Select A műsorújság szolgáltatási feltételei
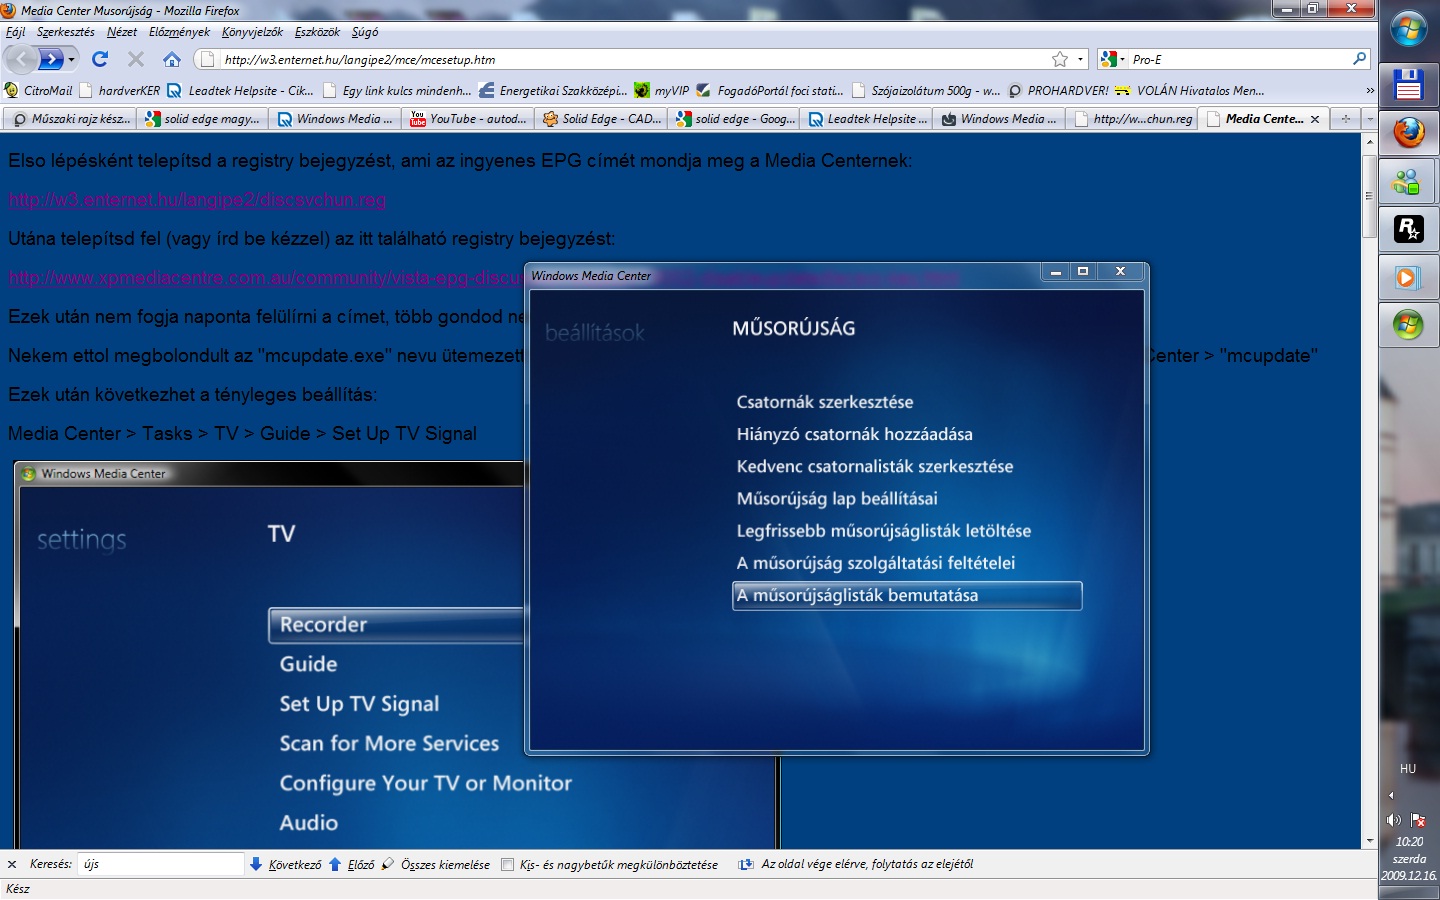 (875, 563)
